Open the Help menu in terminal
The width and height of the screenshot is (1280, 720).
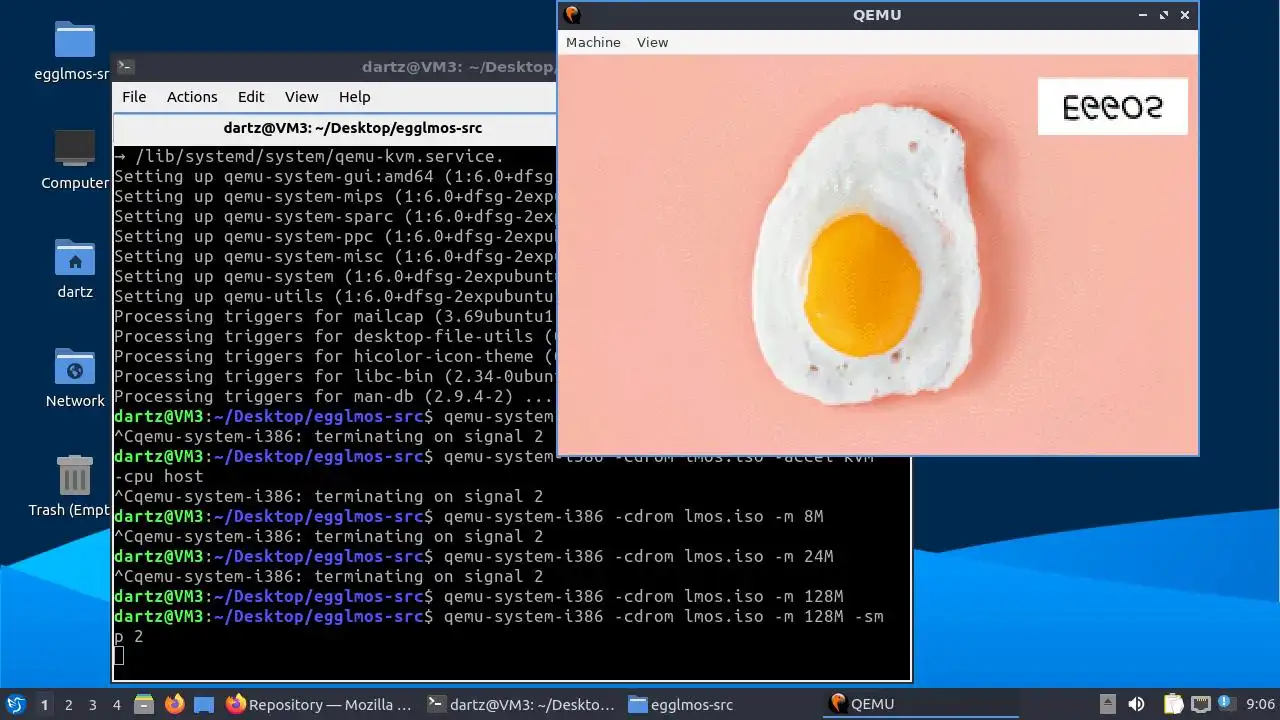[x=354, y=97]
